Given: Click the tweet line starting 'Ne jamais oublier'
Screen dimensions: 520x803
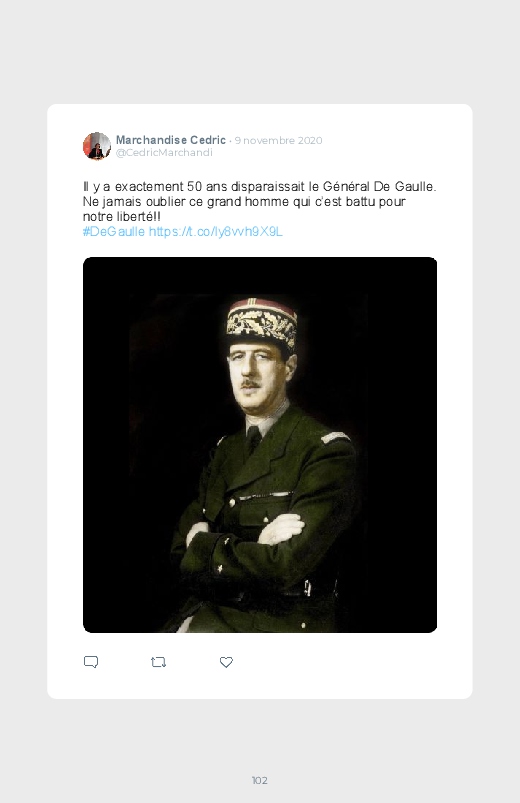Looking at the screenshot, I should 244,202.
